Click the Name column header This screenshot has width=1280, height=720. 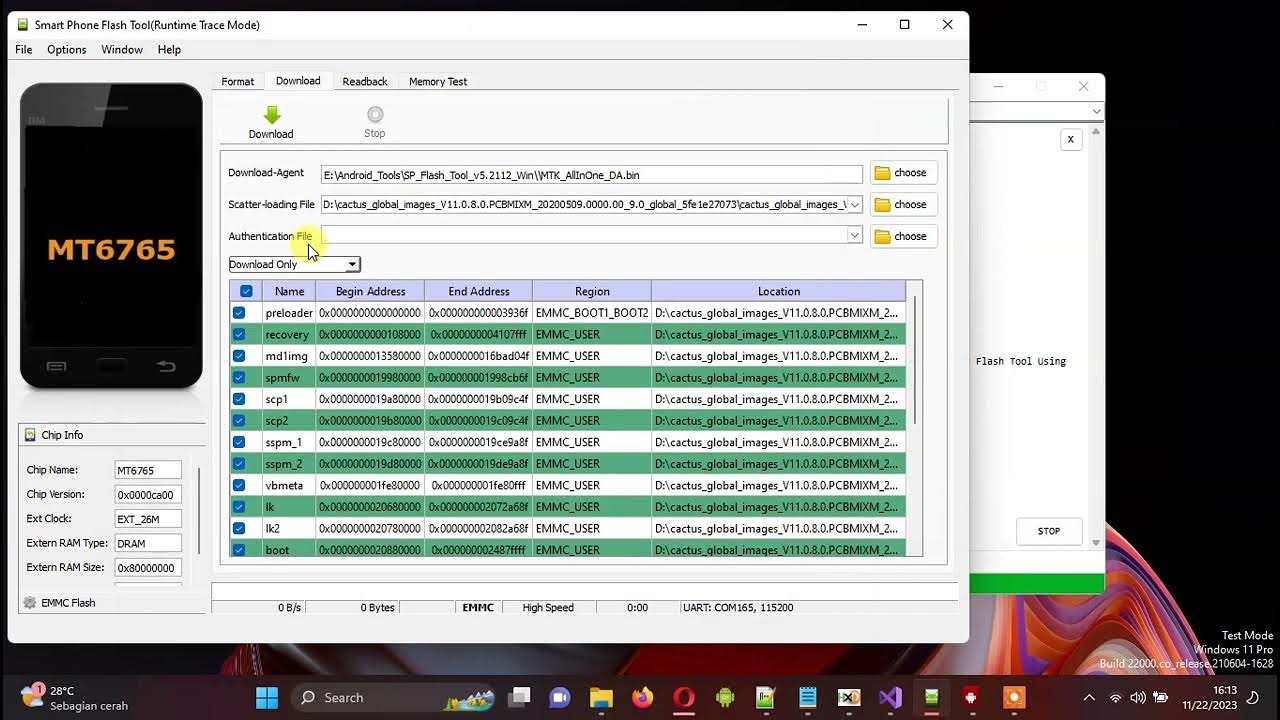[289, 291]
